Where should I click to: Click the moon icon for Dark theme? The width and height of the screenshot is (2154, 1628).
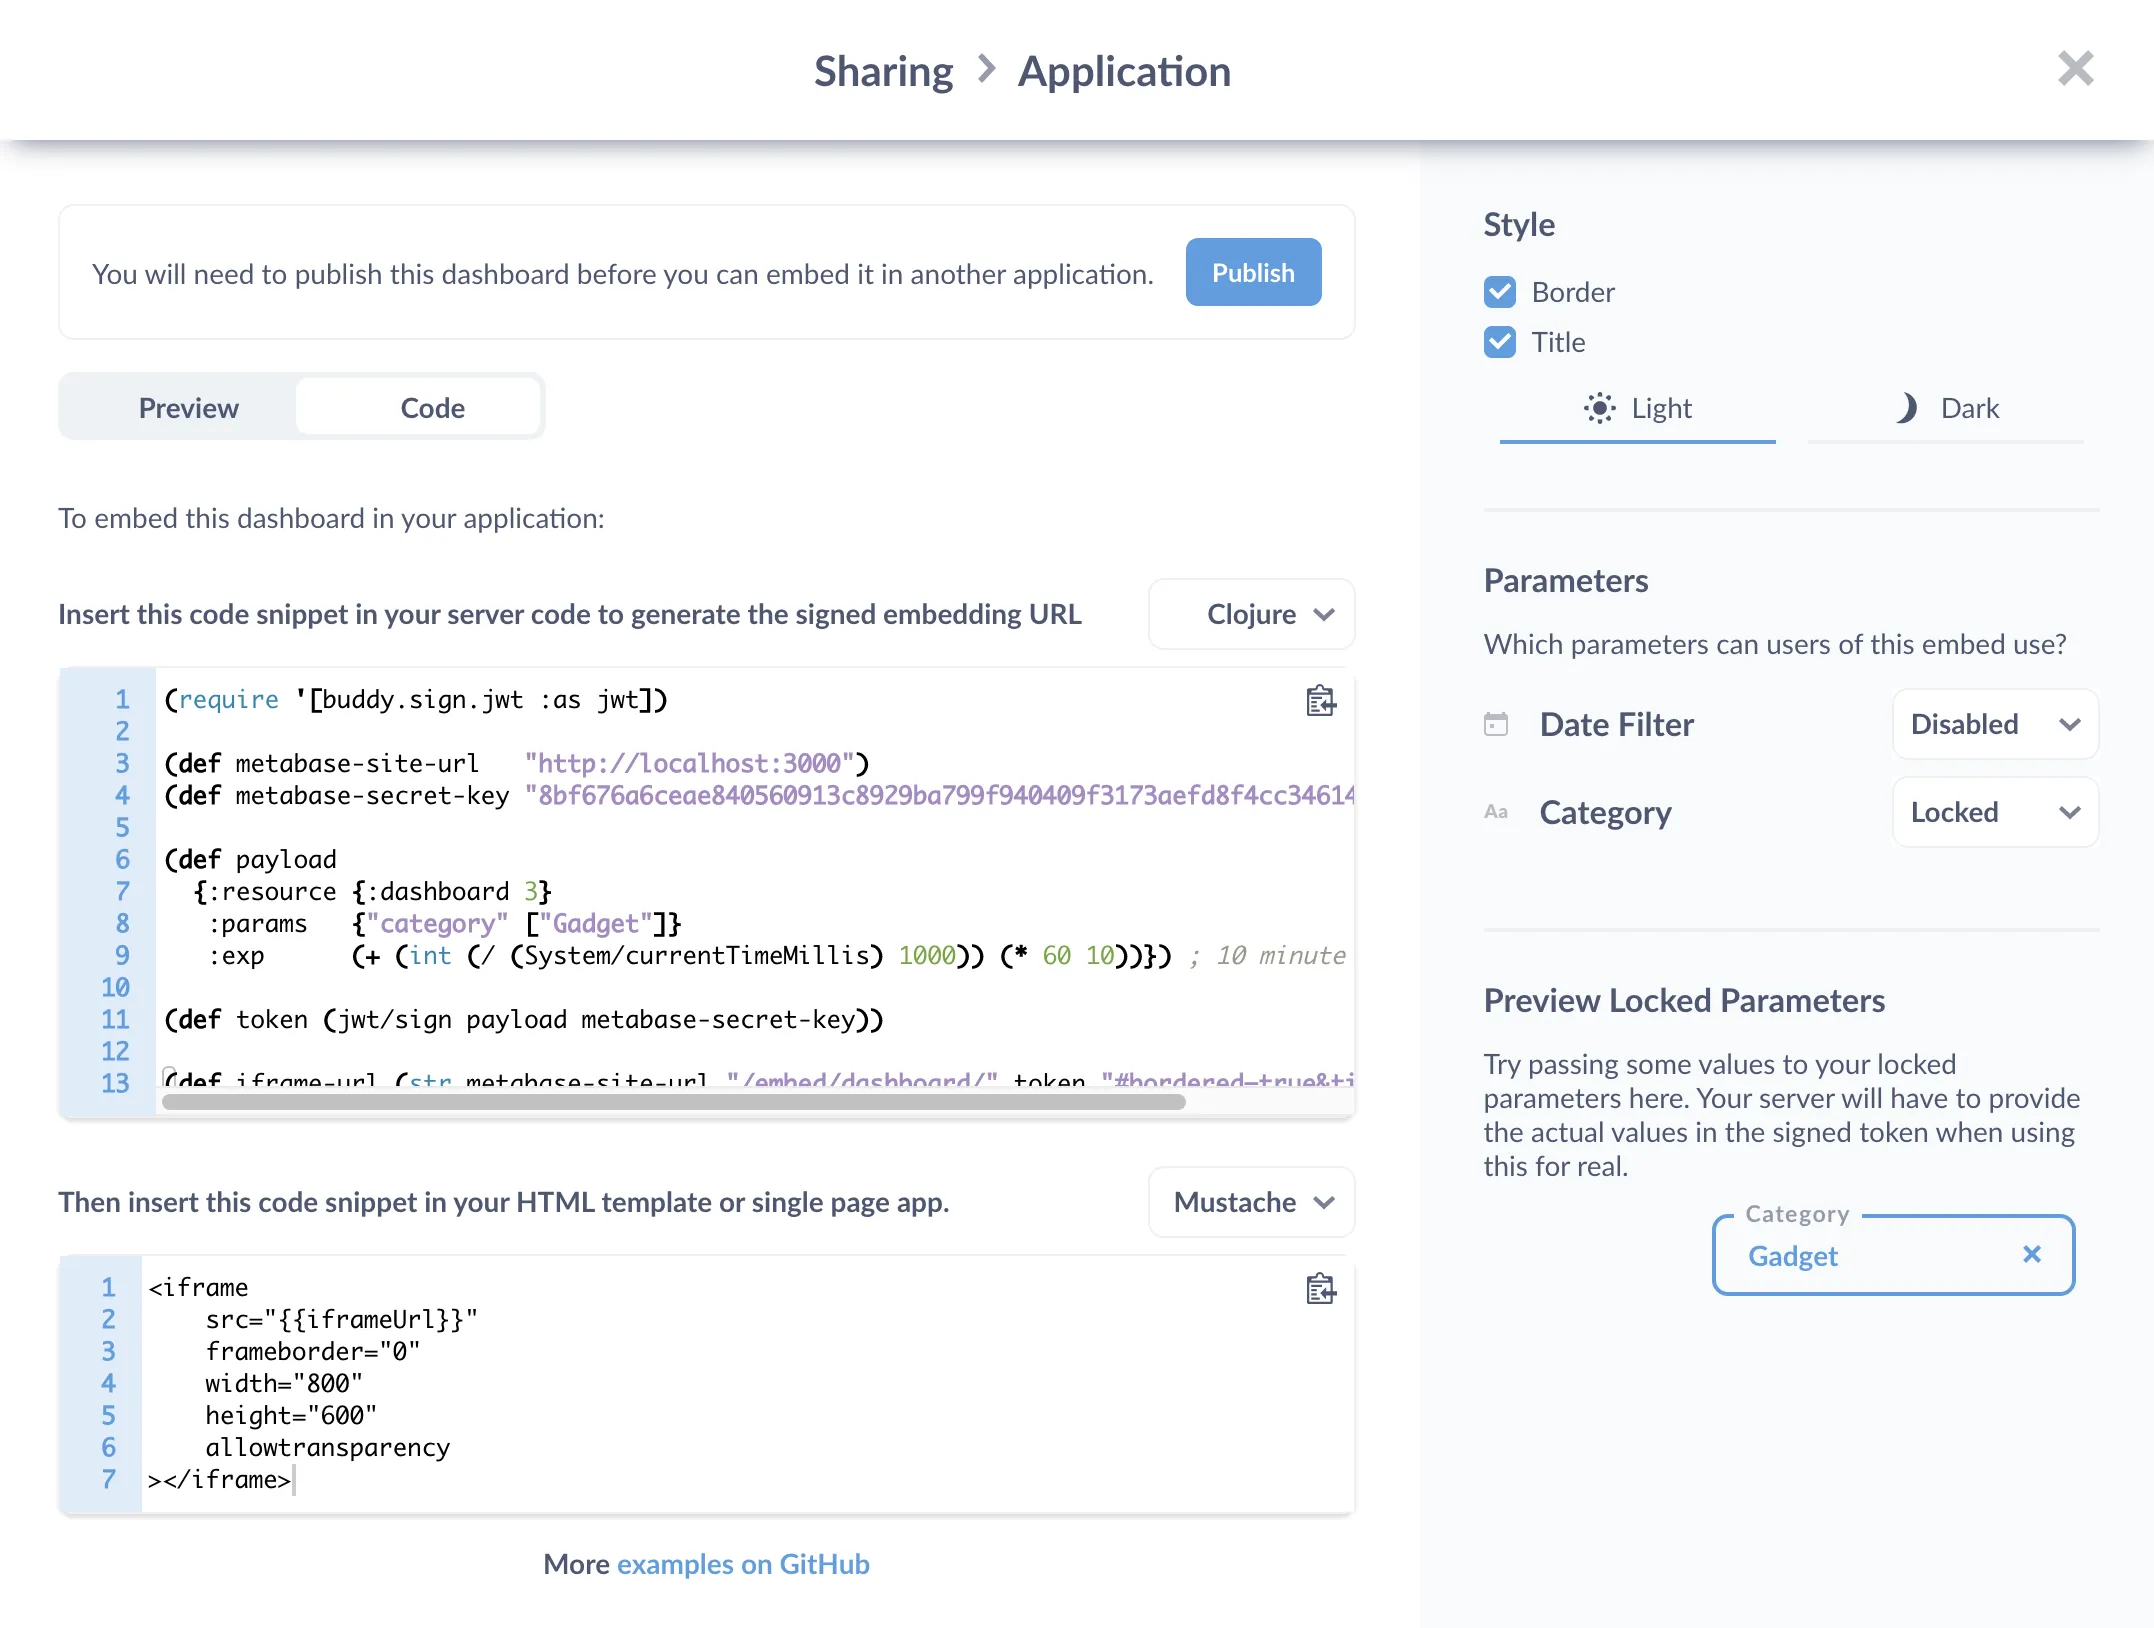[1907, 408]
